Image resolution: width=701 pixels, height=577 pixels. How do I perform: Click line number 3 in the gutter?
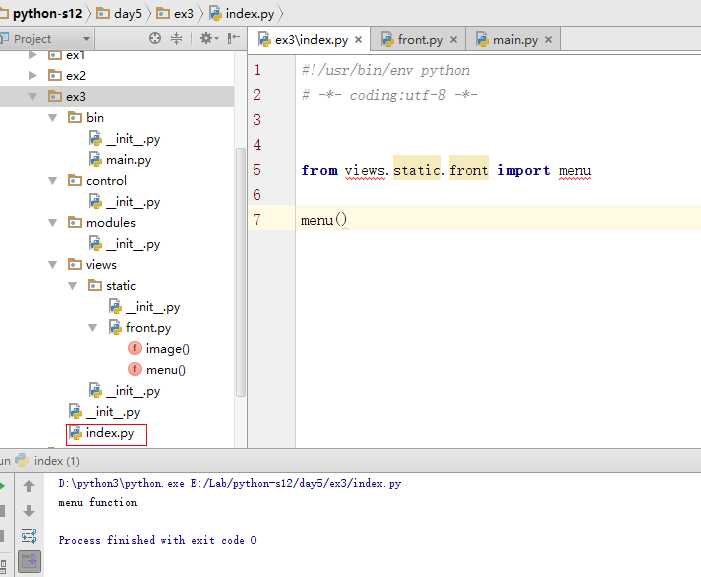pos(257,120)
